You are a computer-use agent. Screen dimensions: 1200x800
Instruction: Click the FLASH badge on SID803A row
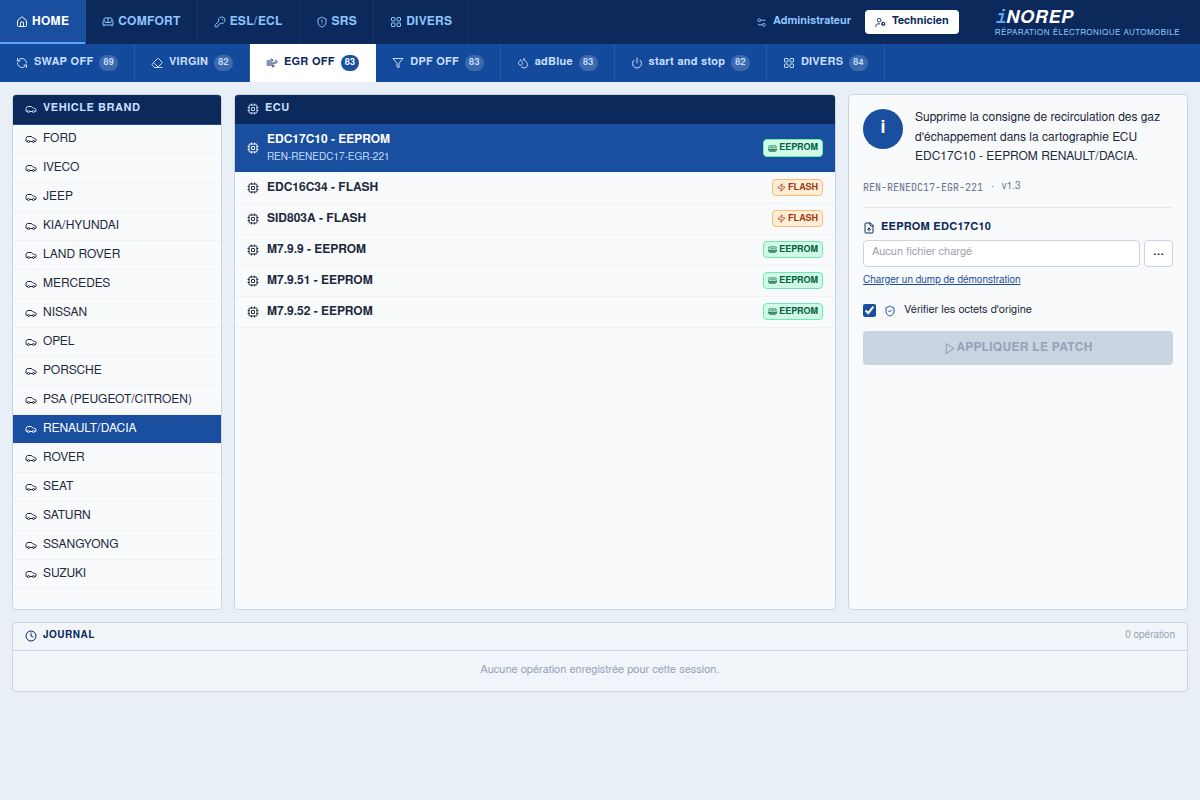pyautogui.click(x=797, y=219)
